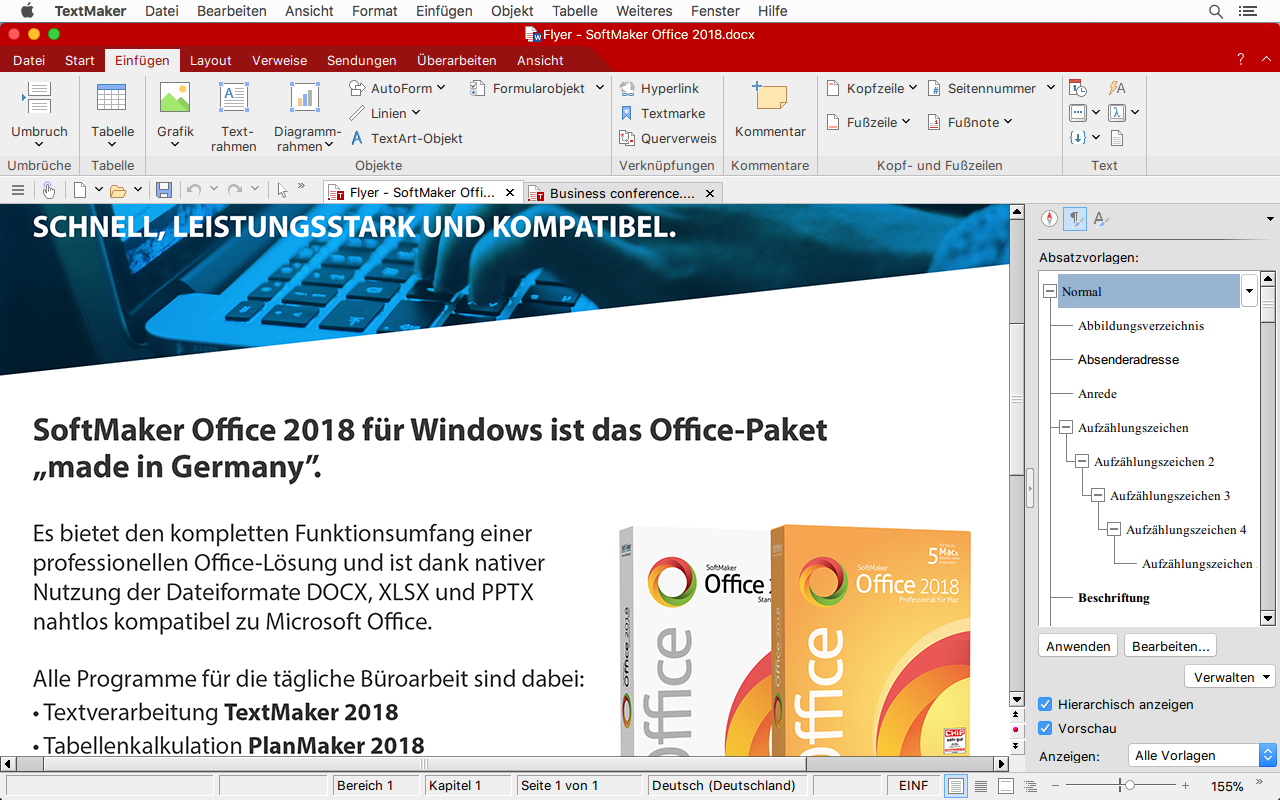The width and height of the screenshot is (1280, 800).
Task: Switch to master pages view icon
Action: coord(1006,786)
